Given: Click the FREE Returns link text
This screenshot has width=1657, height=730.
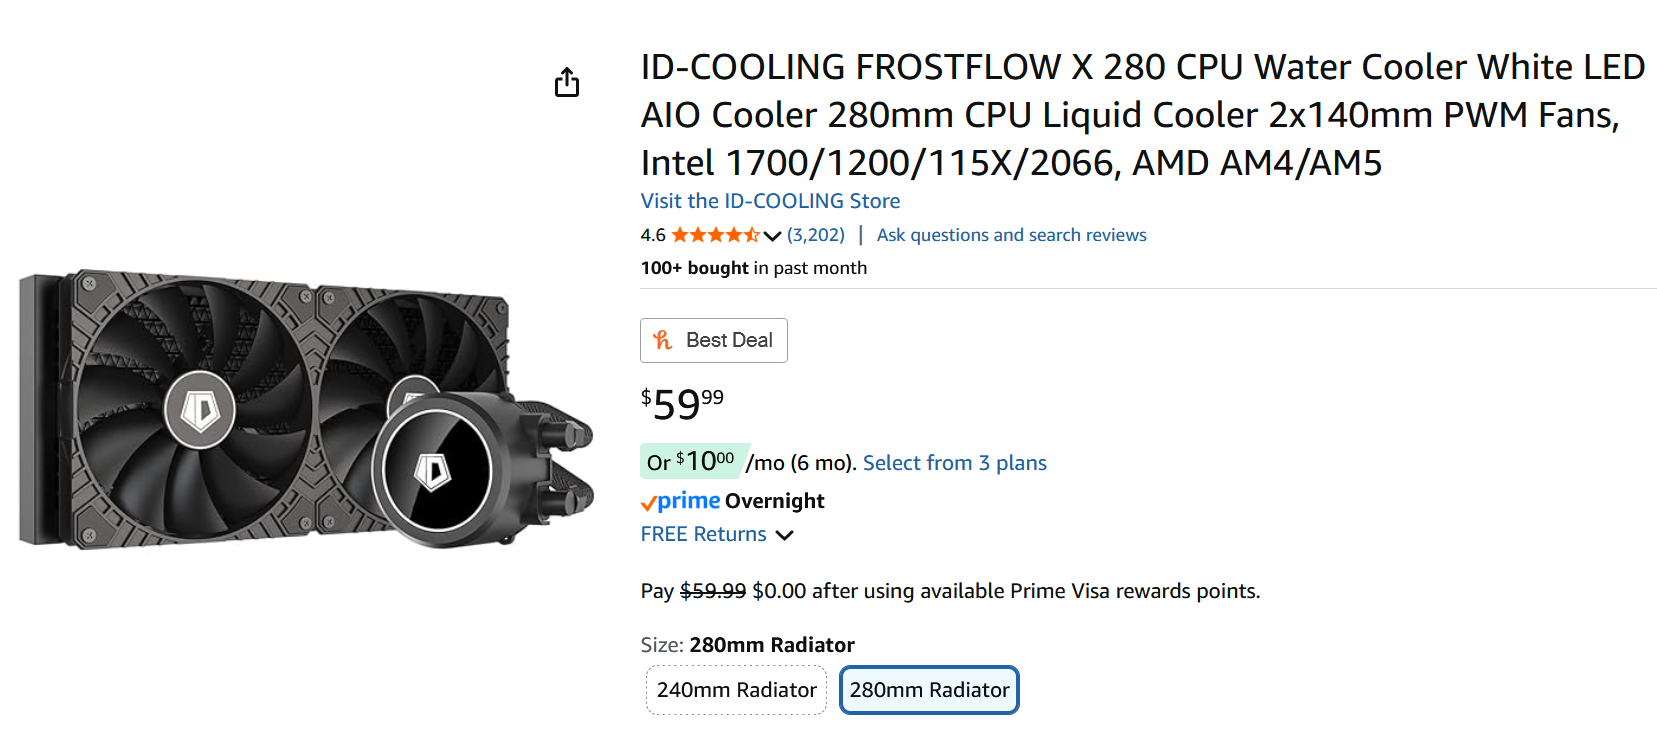Looking at the screenshot, I should (703, 534).
